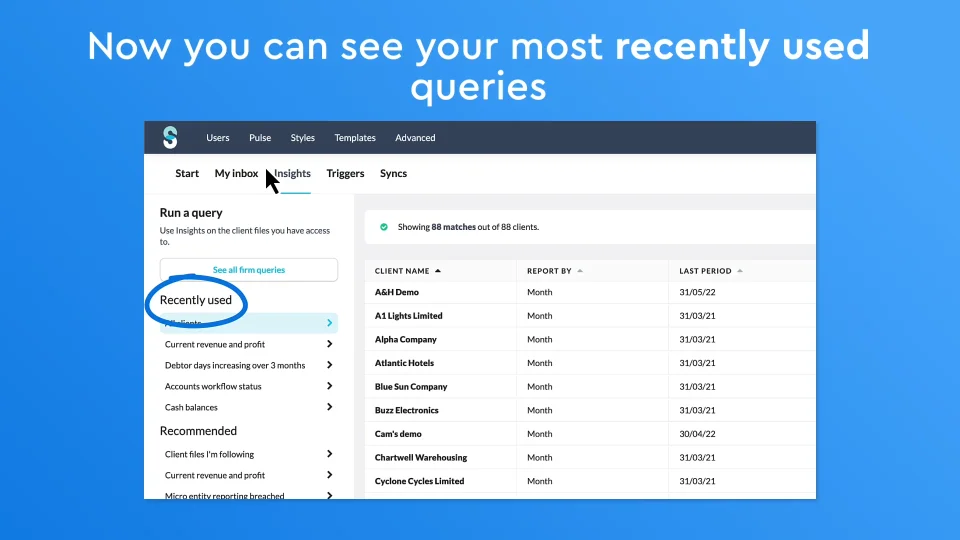
Task: Open chevron for Accounts workflow status
Action: point(329,386)
